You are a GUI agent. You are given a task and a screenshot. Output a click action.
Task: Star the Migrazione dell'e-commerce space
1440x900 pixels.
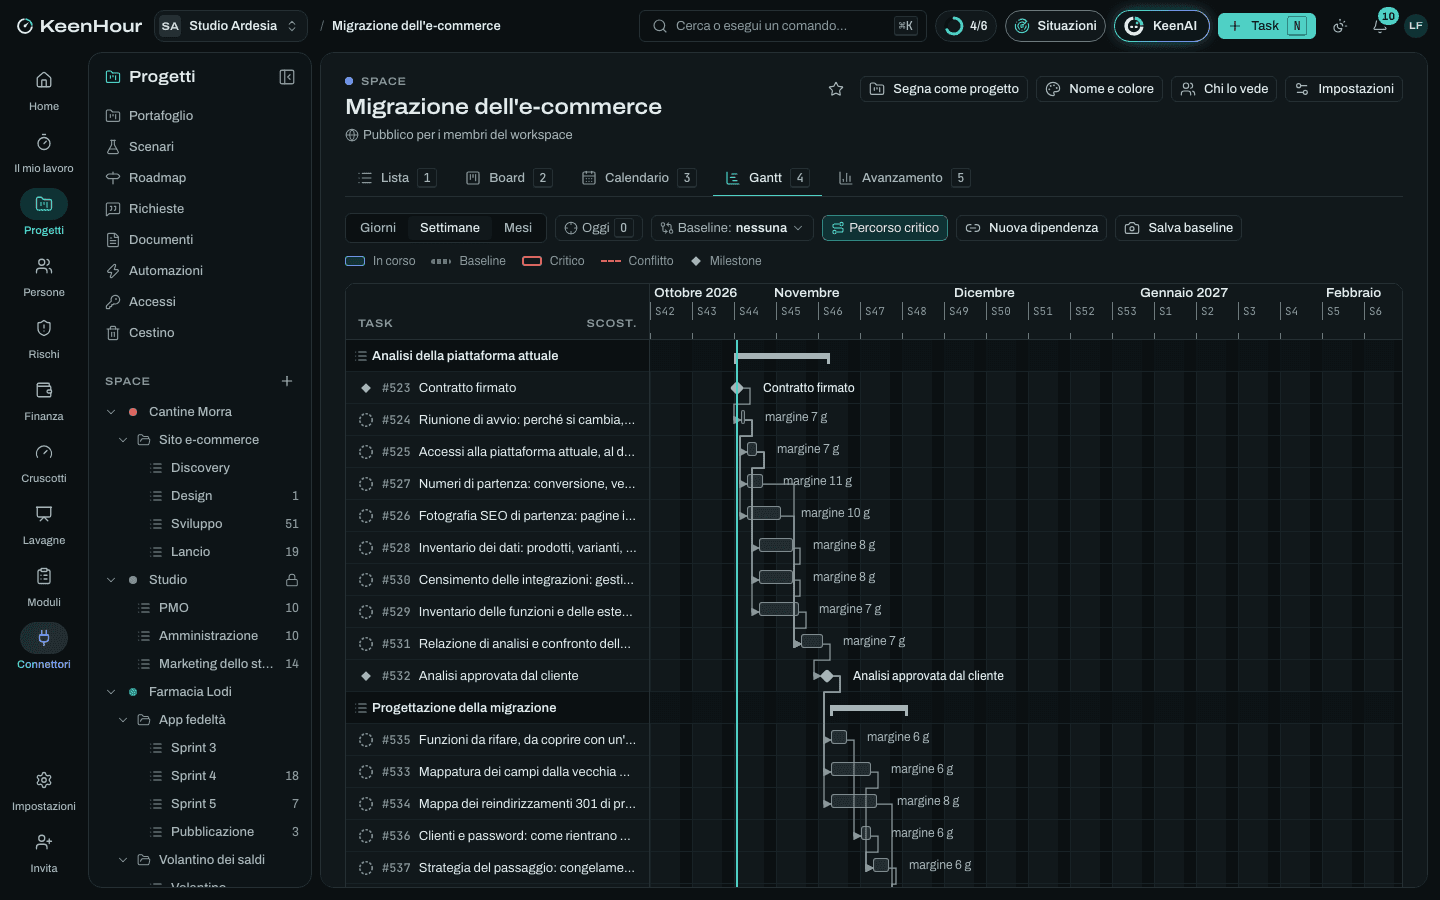pos(836,89)
